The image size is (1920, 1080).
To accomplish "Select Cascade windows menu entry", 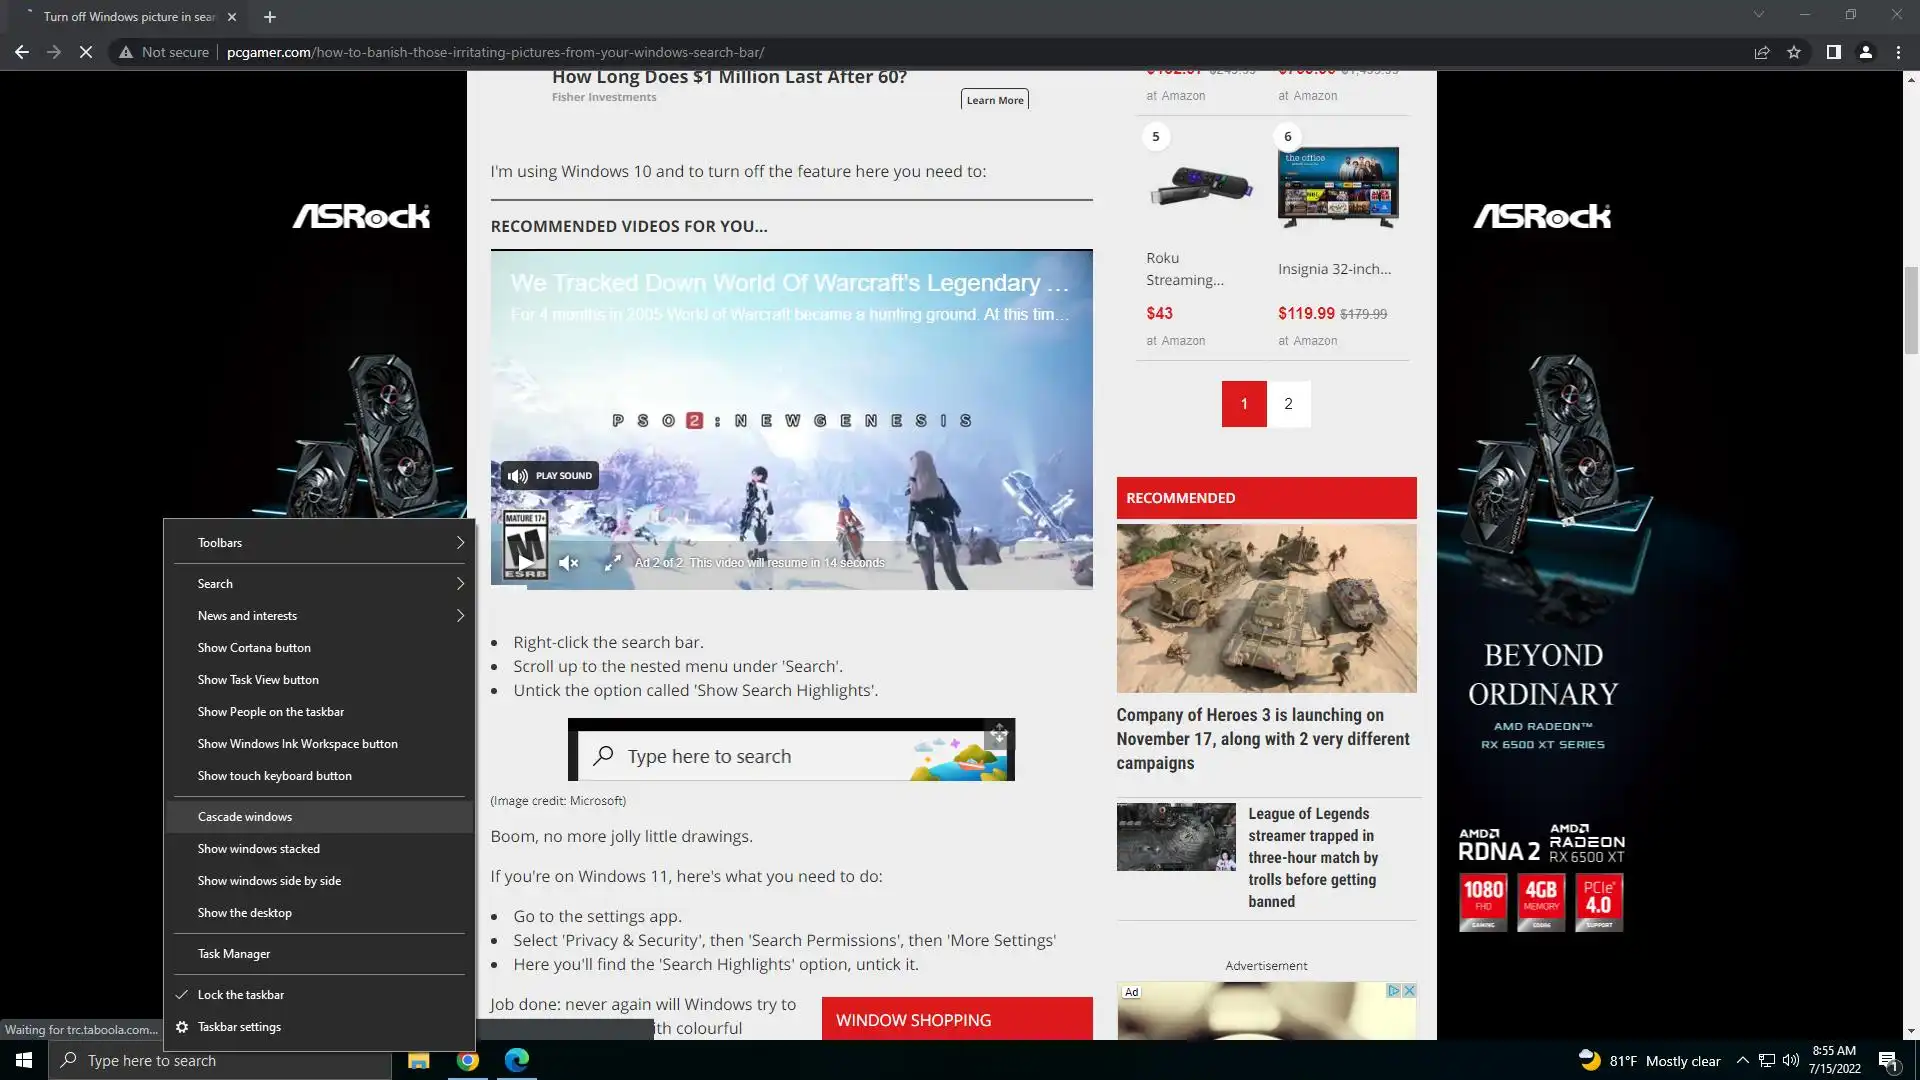I will (245, 817).
